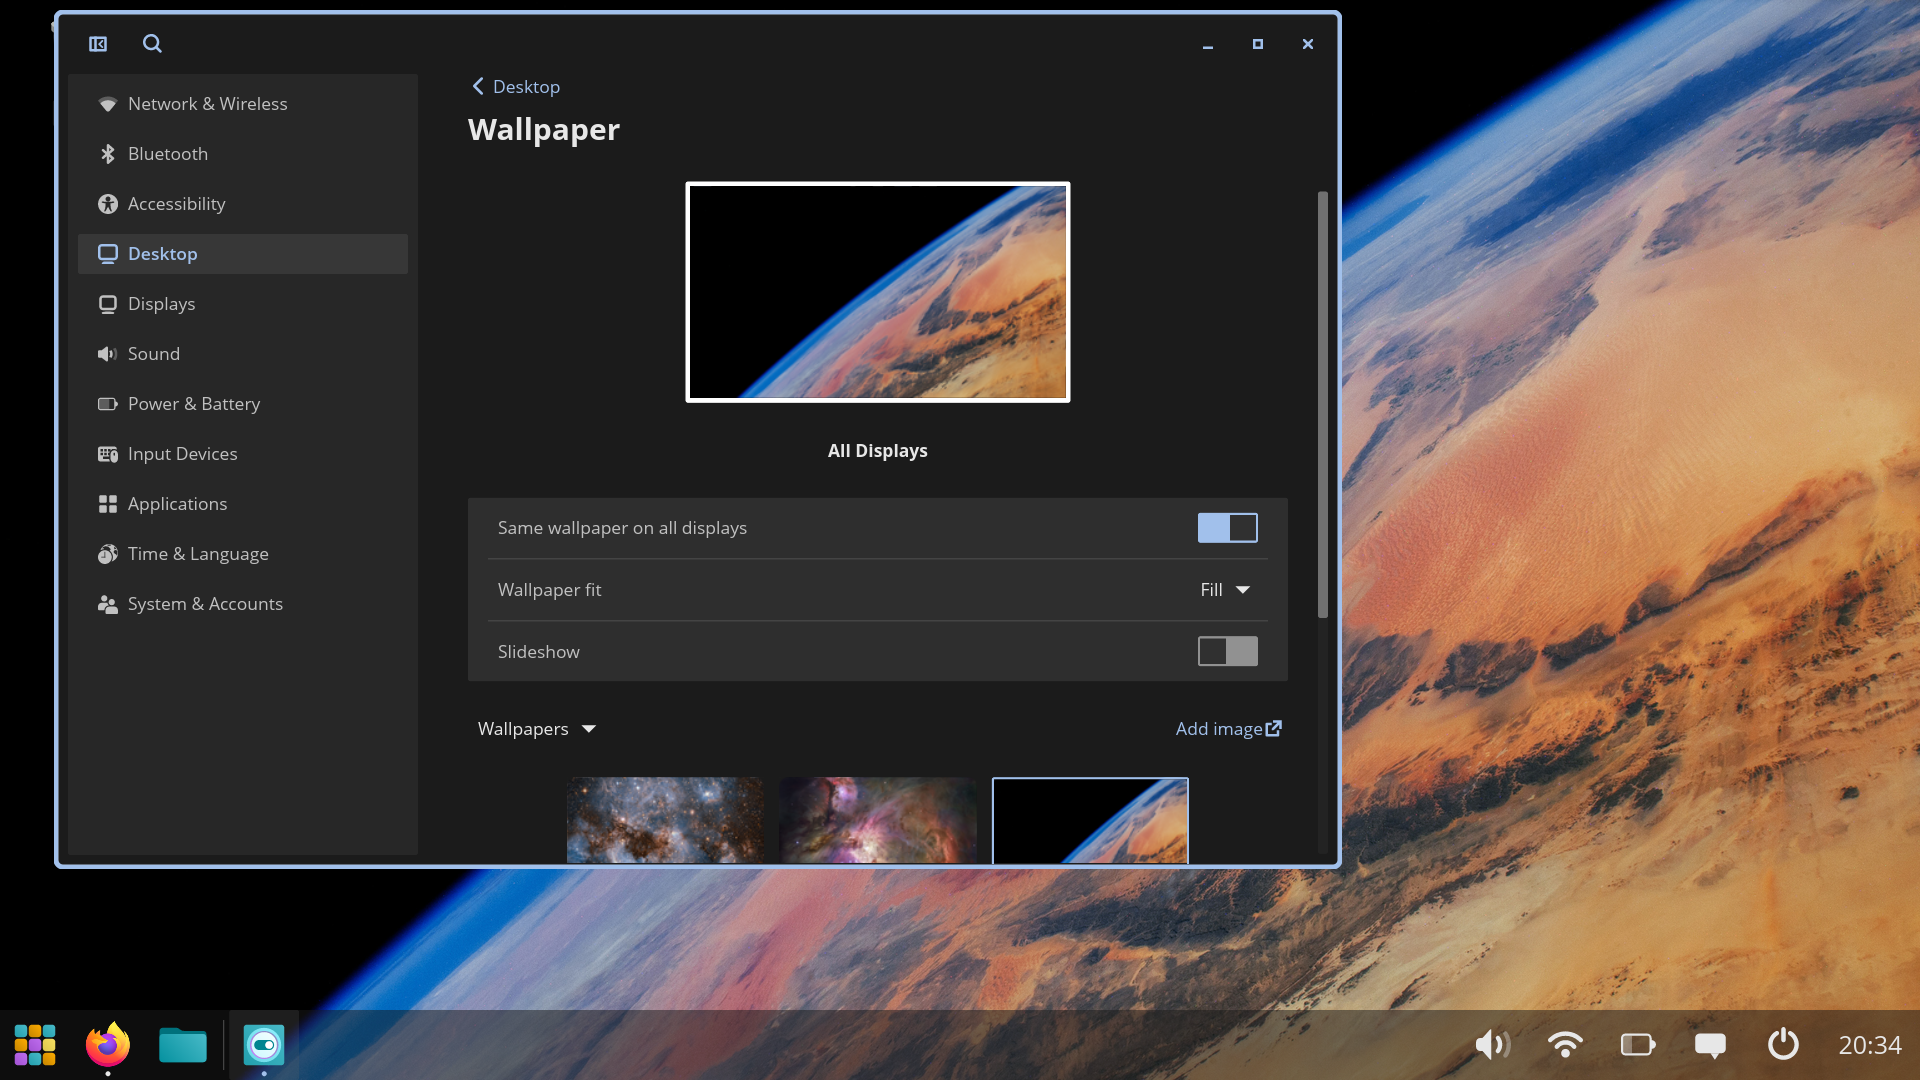Go back to Desktop via breadcrumb link
Screen dimensions: 1920x1080
515,87
